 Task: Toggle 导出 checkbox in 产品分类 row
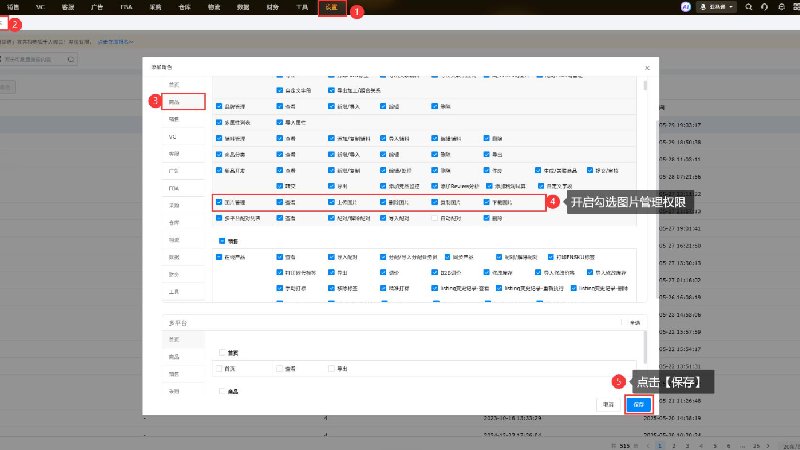pos(486,154)
